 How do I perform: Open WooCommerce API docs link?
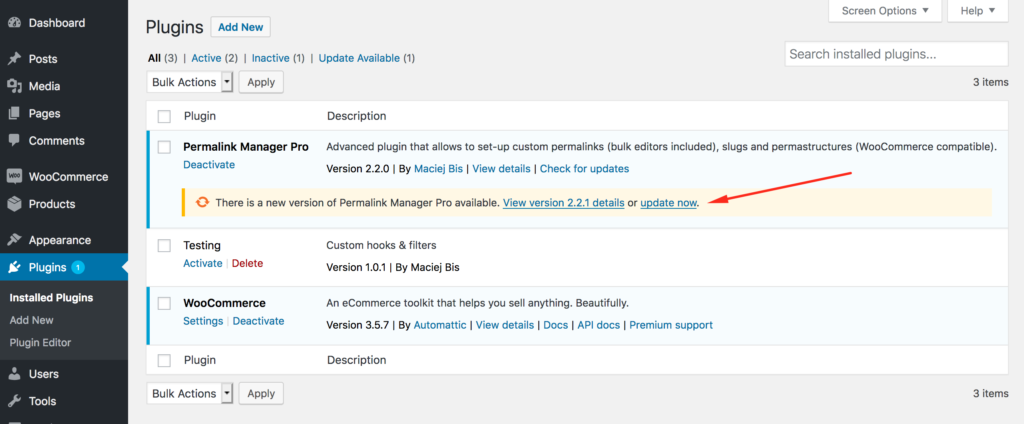pyautogui.click(x=599, y=325)
